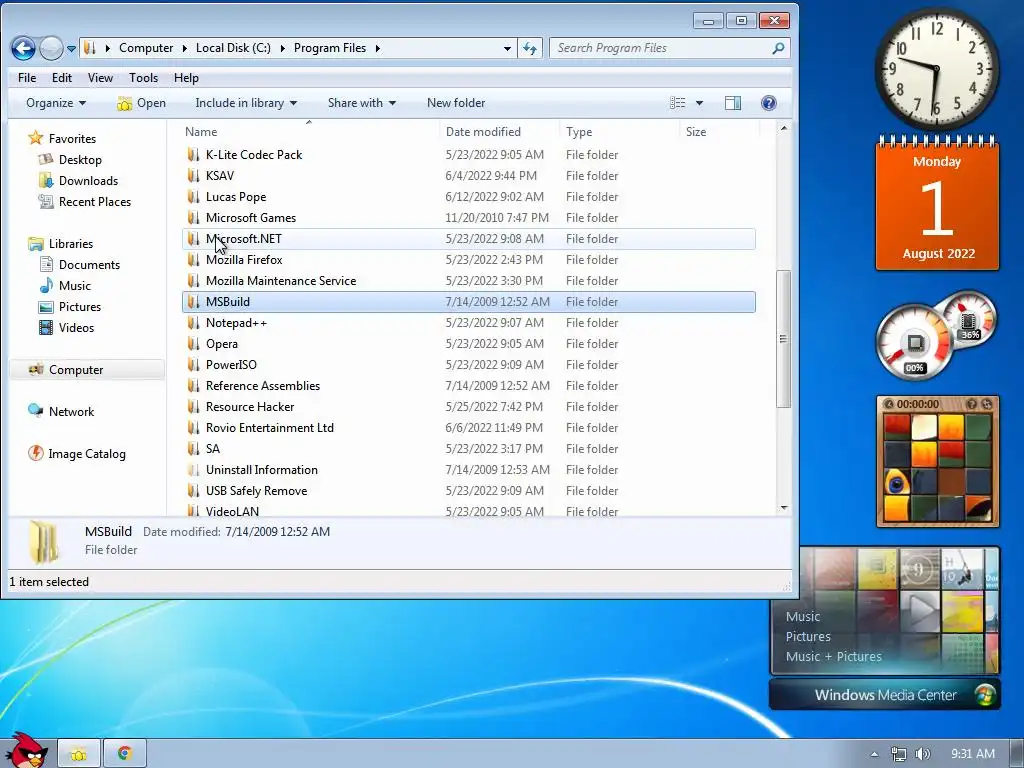Select the Microsoft Games folder icon
Screen dimensions: 1024x768
pos(193,217)
